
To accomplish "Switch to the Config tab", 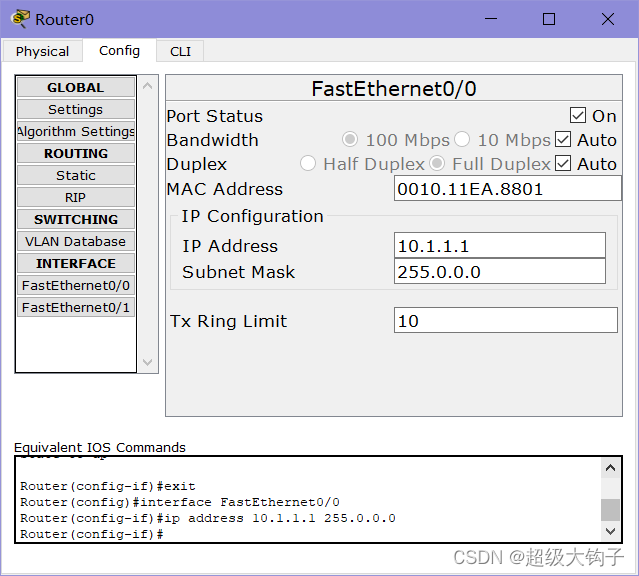I will [x=119, y=51].
